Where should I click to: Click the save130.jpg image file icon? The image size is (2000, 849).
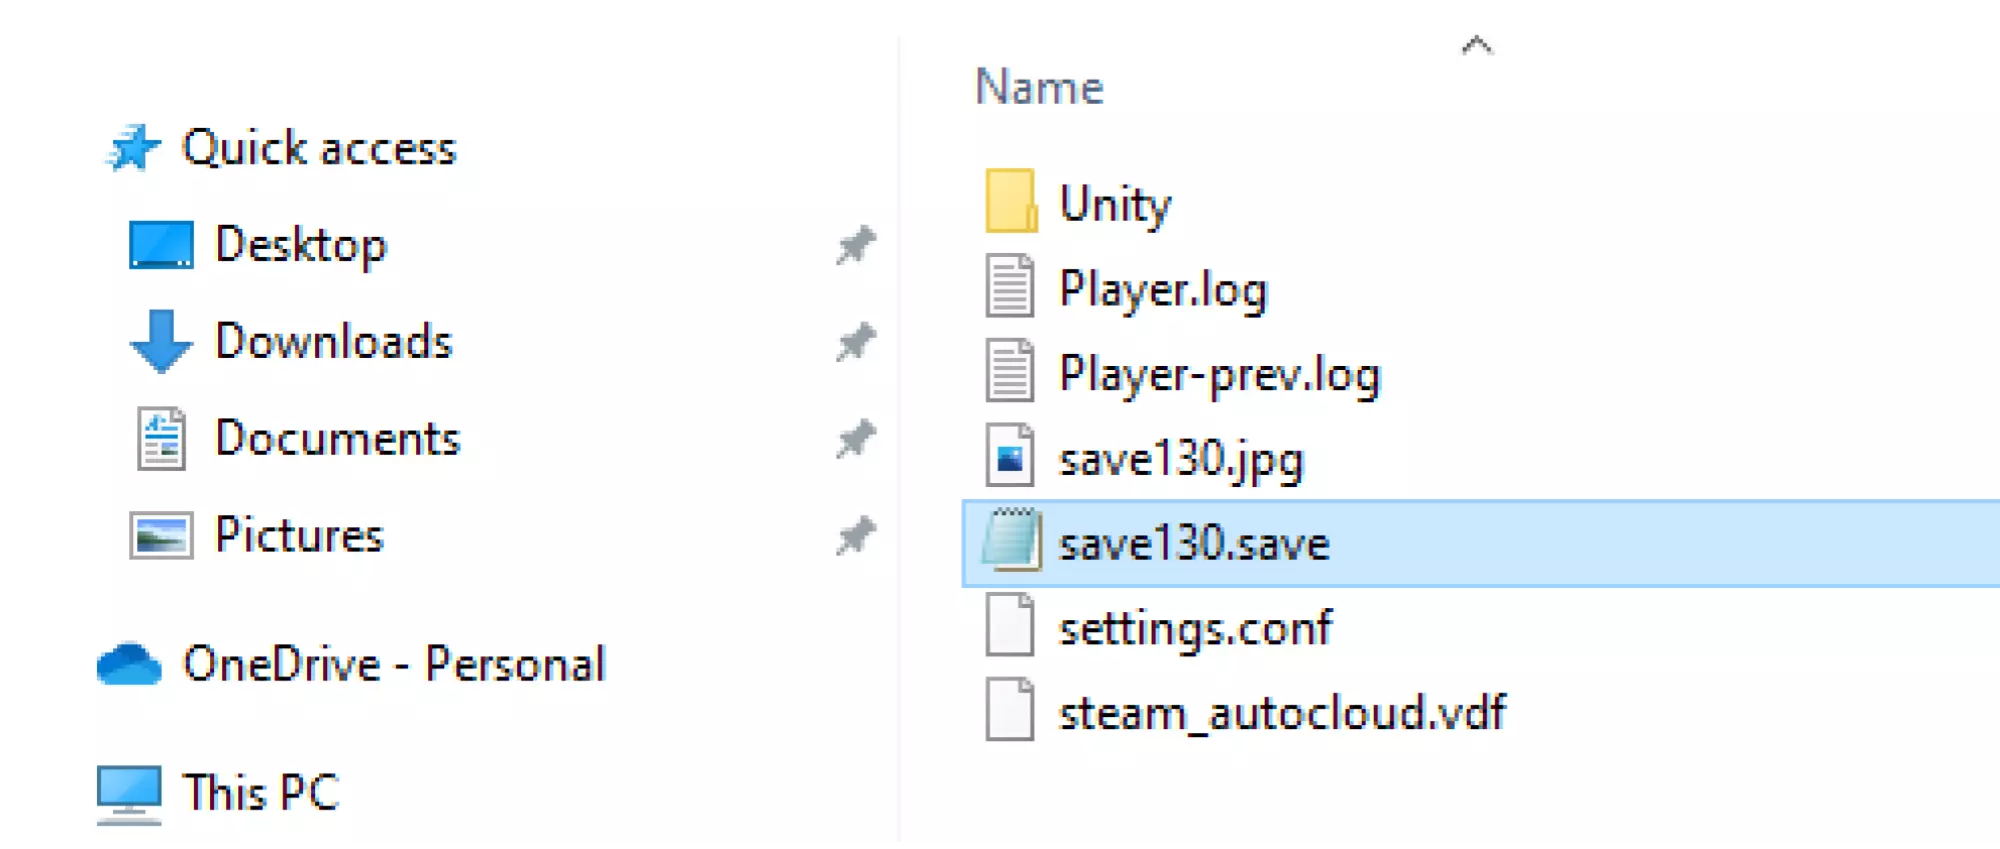click(1010, 459)
